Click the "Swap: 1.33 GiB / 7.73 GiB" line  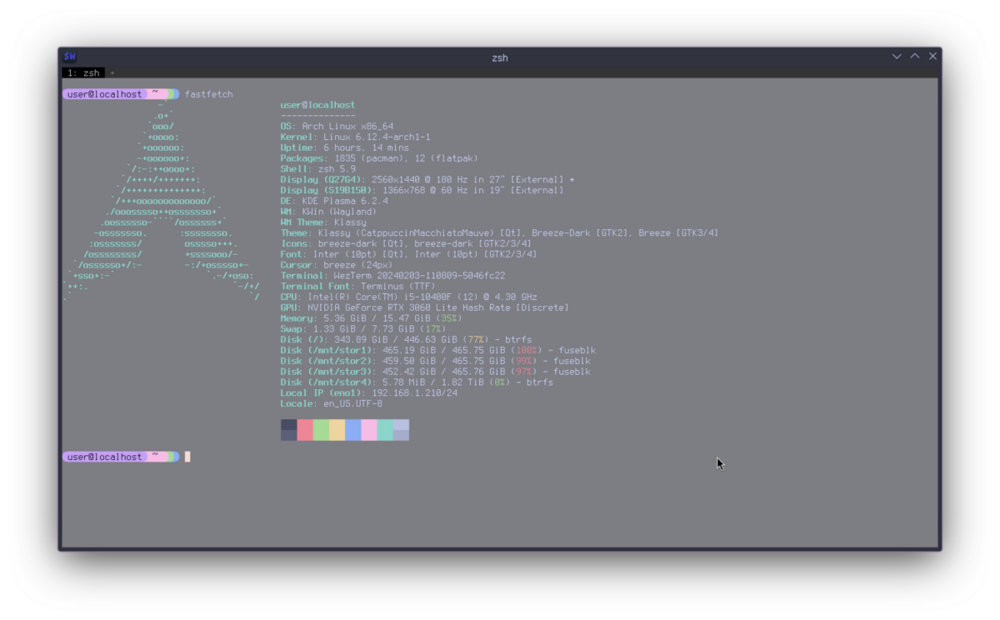pos(363,329)
